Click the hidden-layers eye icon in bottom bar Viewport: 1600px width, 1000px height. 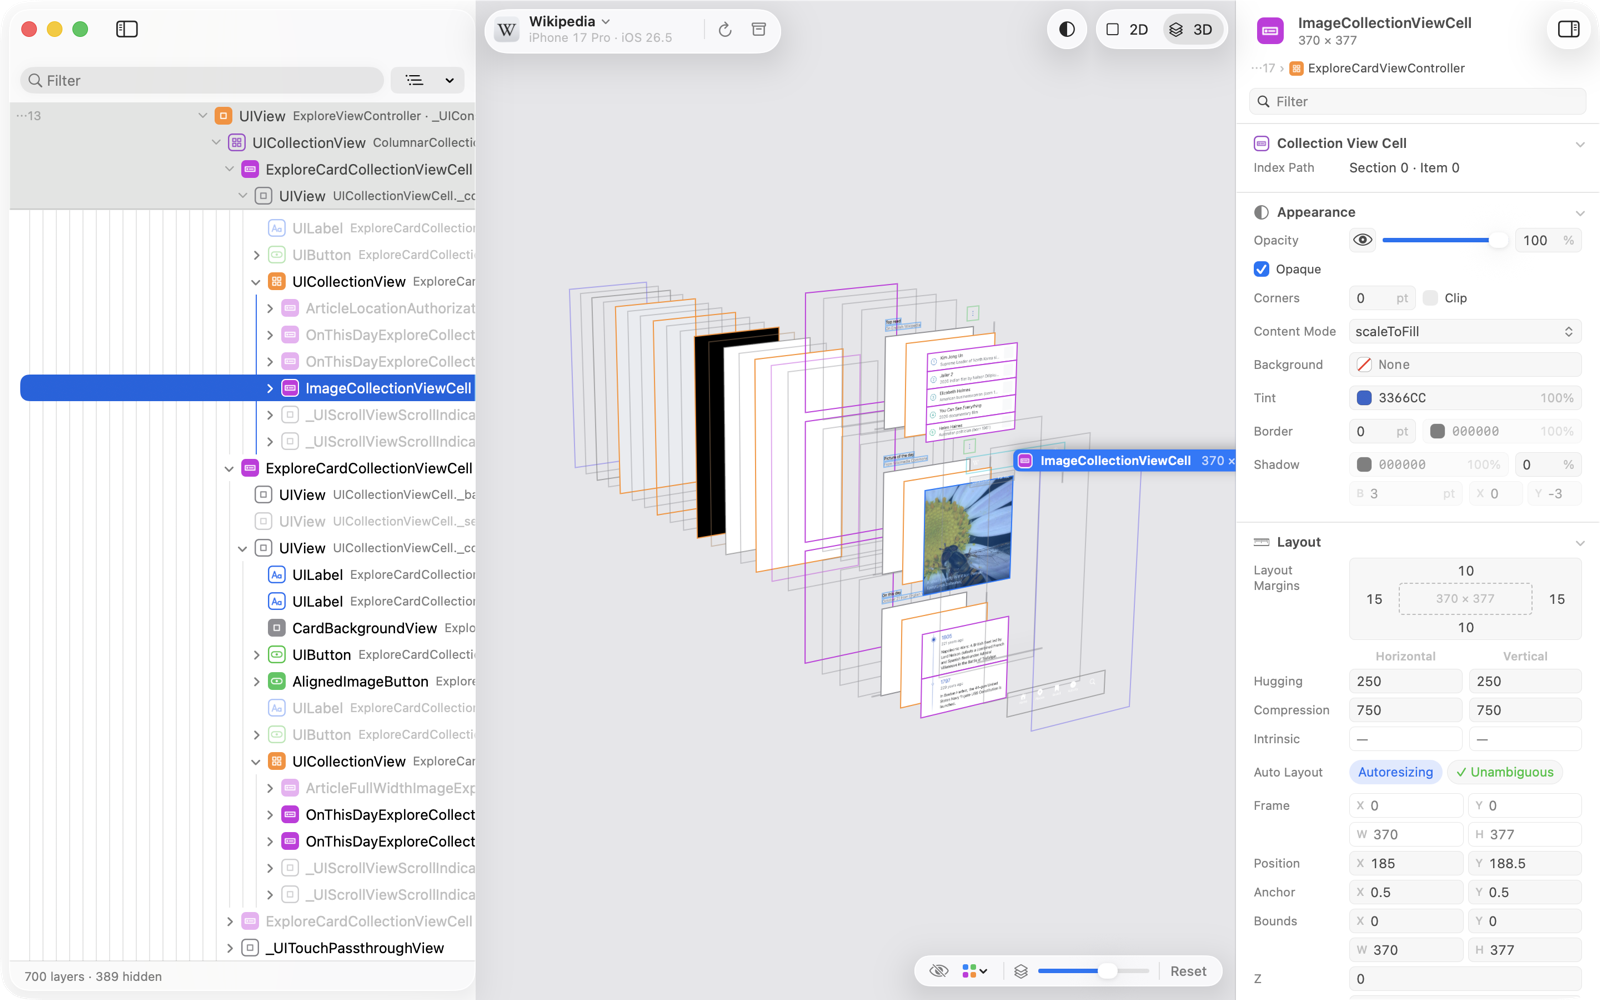click(x=938, y=971)
